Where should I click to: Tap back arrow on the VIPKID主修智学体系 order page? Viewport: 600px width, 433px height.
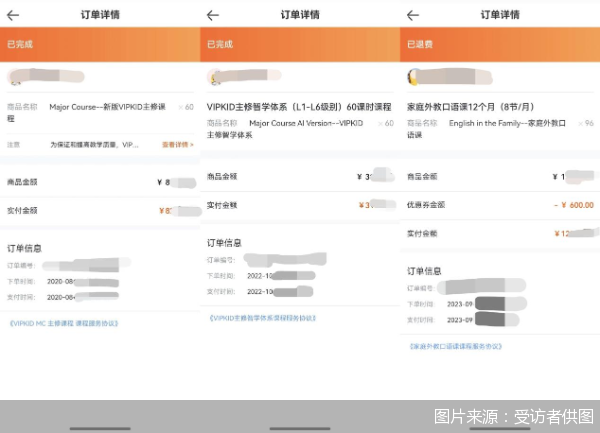[212, 15]
